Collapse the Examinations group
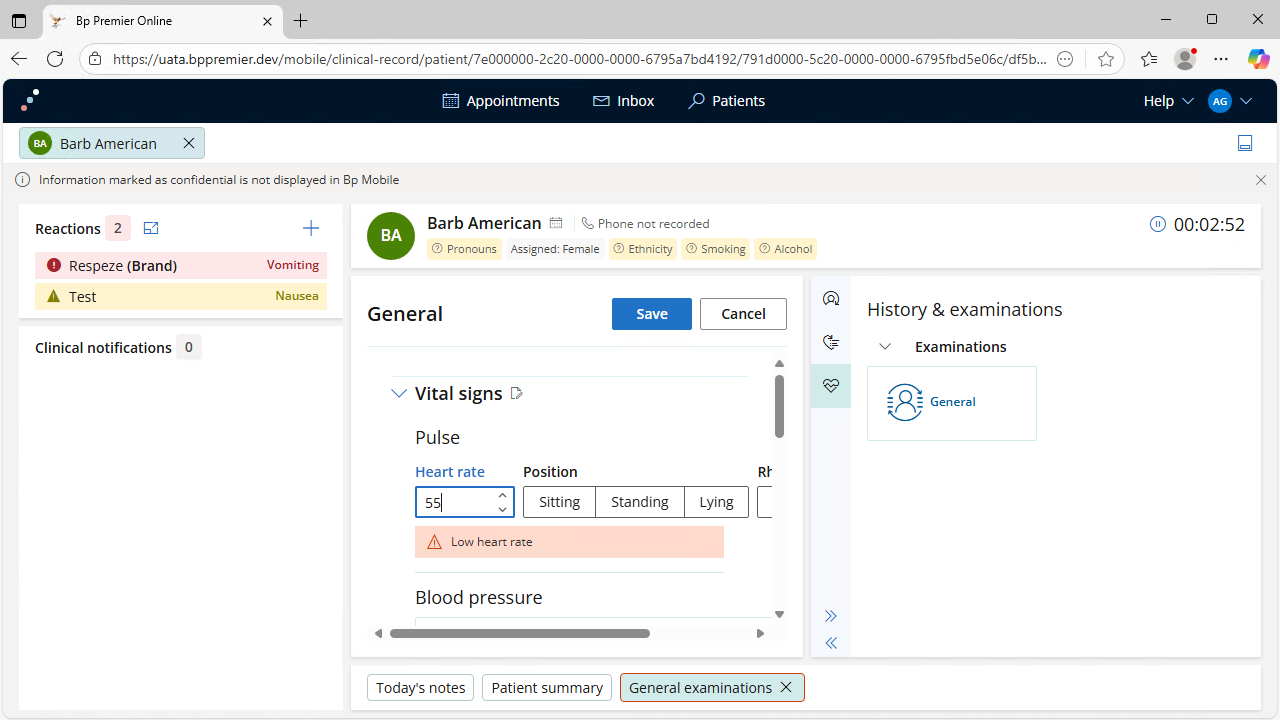1280x720 pixels. [885, 347]
